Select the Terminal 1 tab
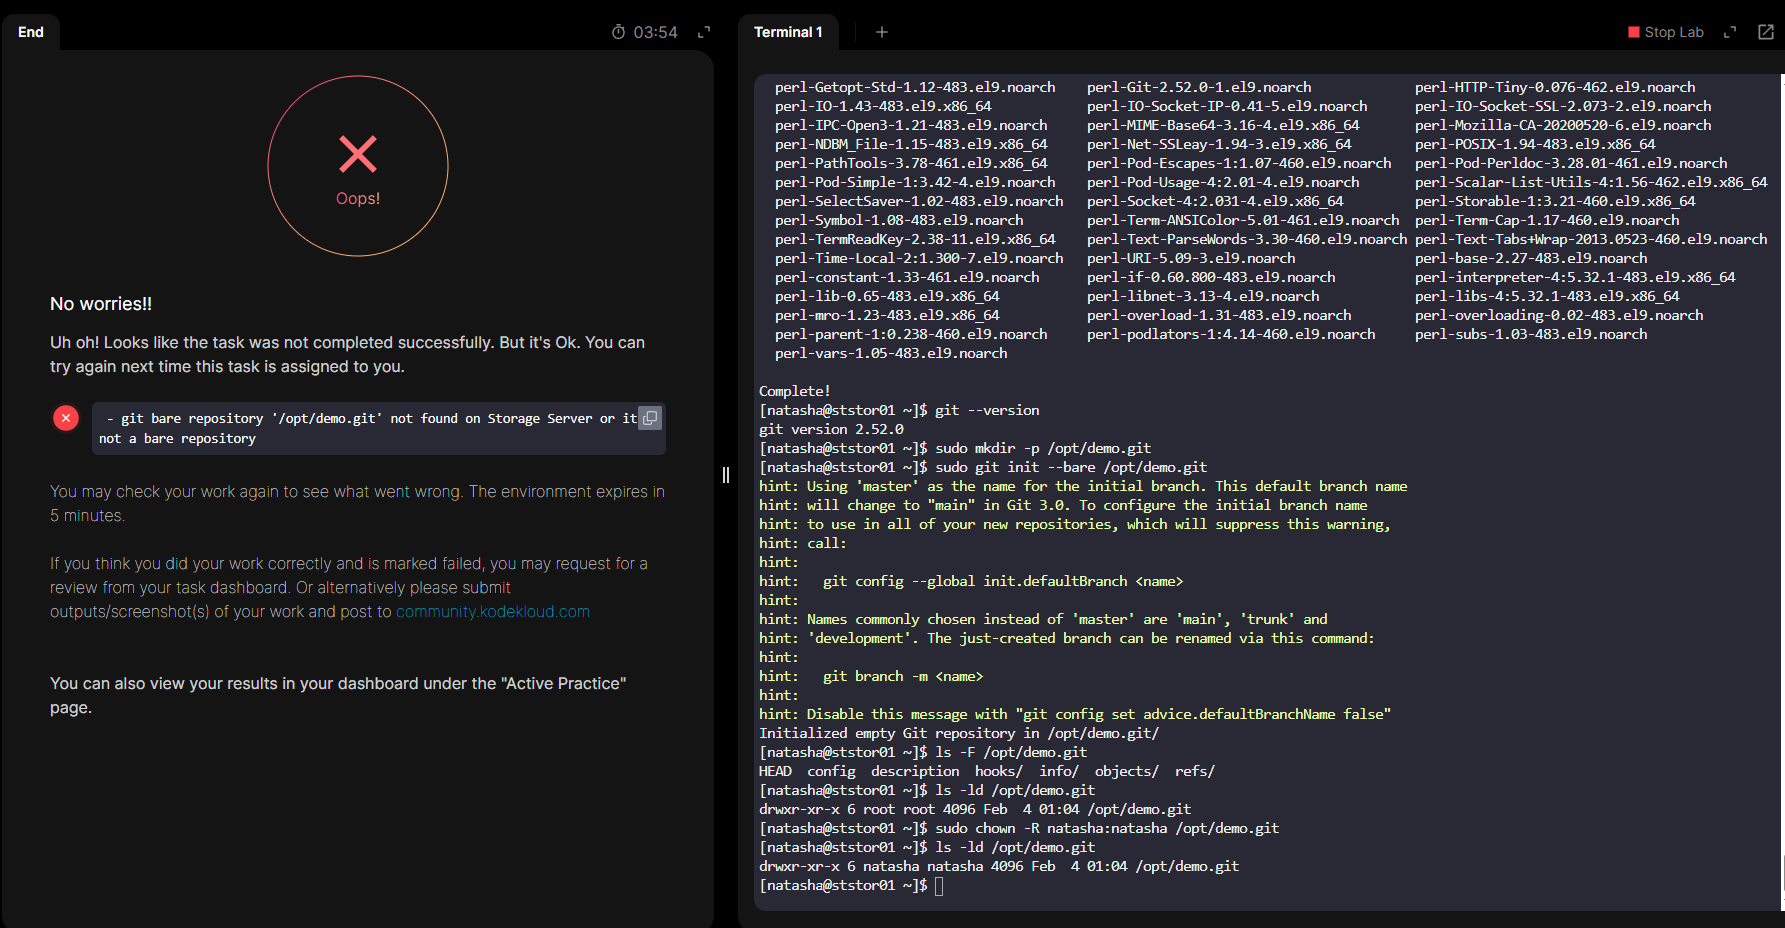The image size is (1785, 928). 788,32
